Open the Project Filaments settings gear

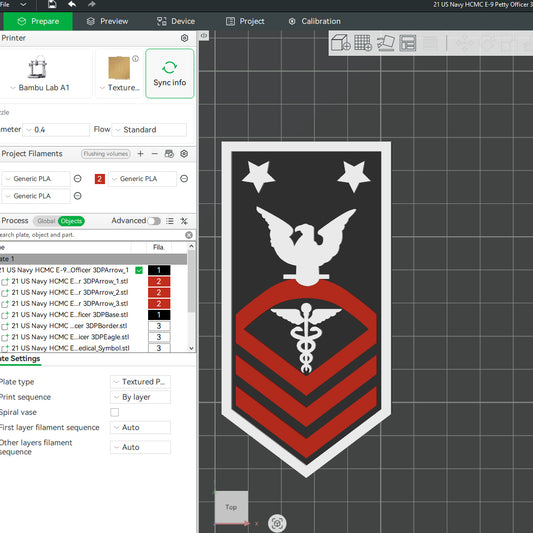[184, 154]
